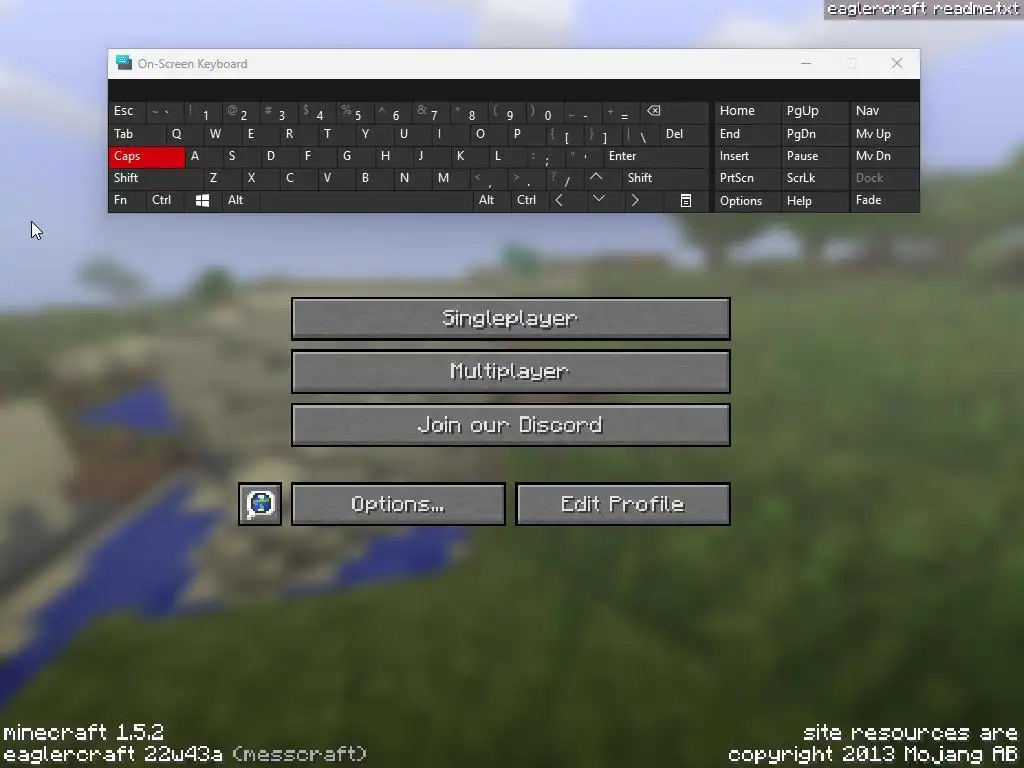Click the Mv Dn key
The width and height of the screenshot is (1024, 768).
click(884, 156)
